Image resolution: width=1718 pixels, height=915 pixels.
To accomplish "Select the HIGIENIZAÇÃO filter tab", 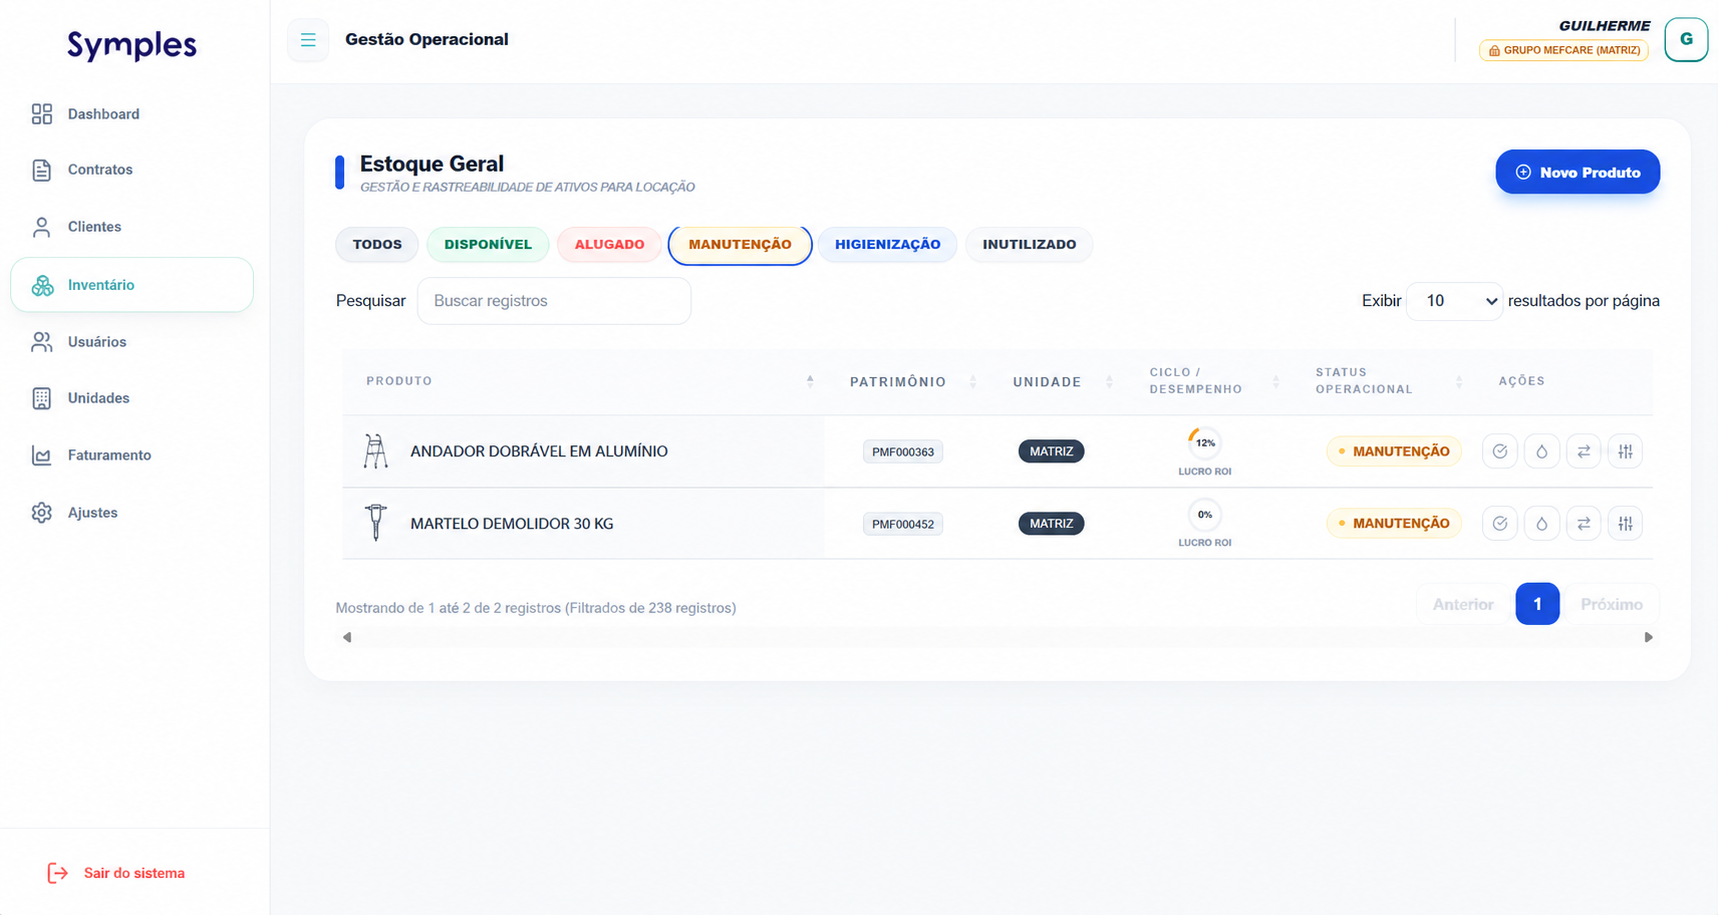I will point(888,245).
